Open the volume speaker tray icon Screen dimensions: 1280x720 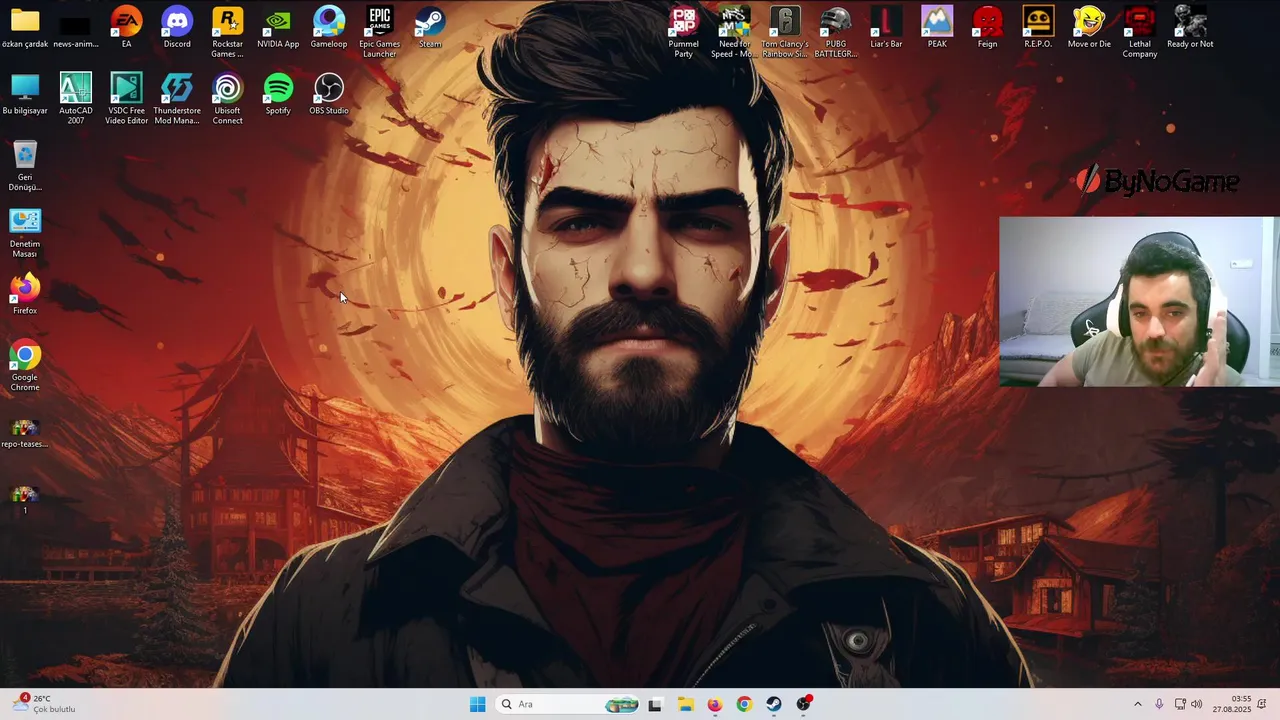pyautogui.click(x=1197, y=704)
